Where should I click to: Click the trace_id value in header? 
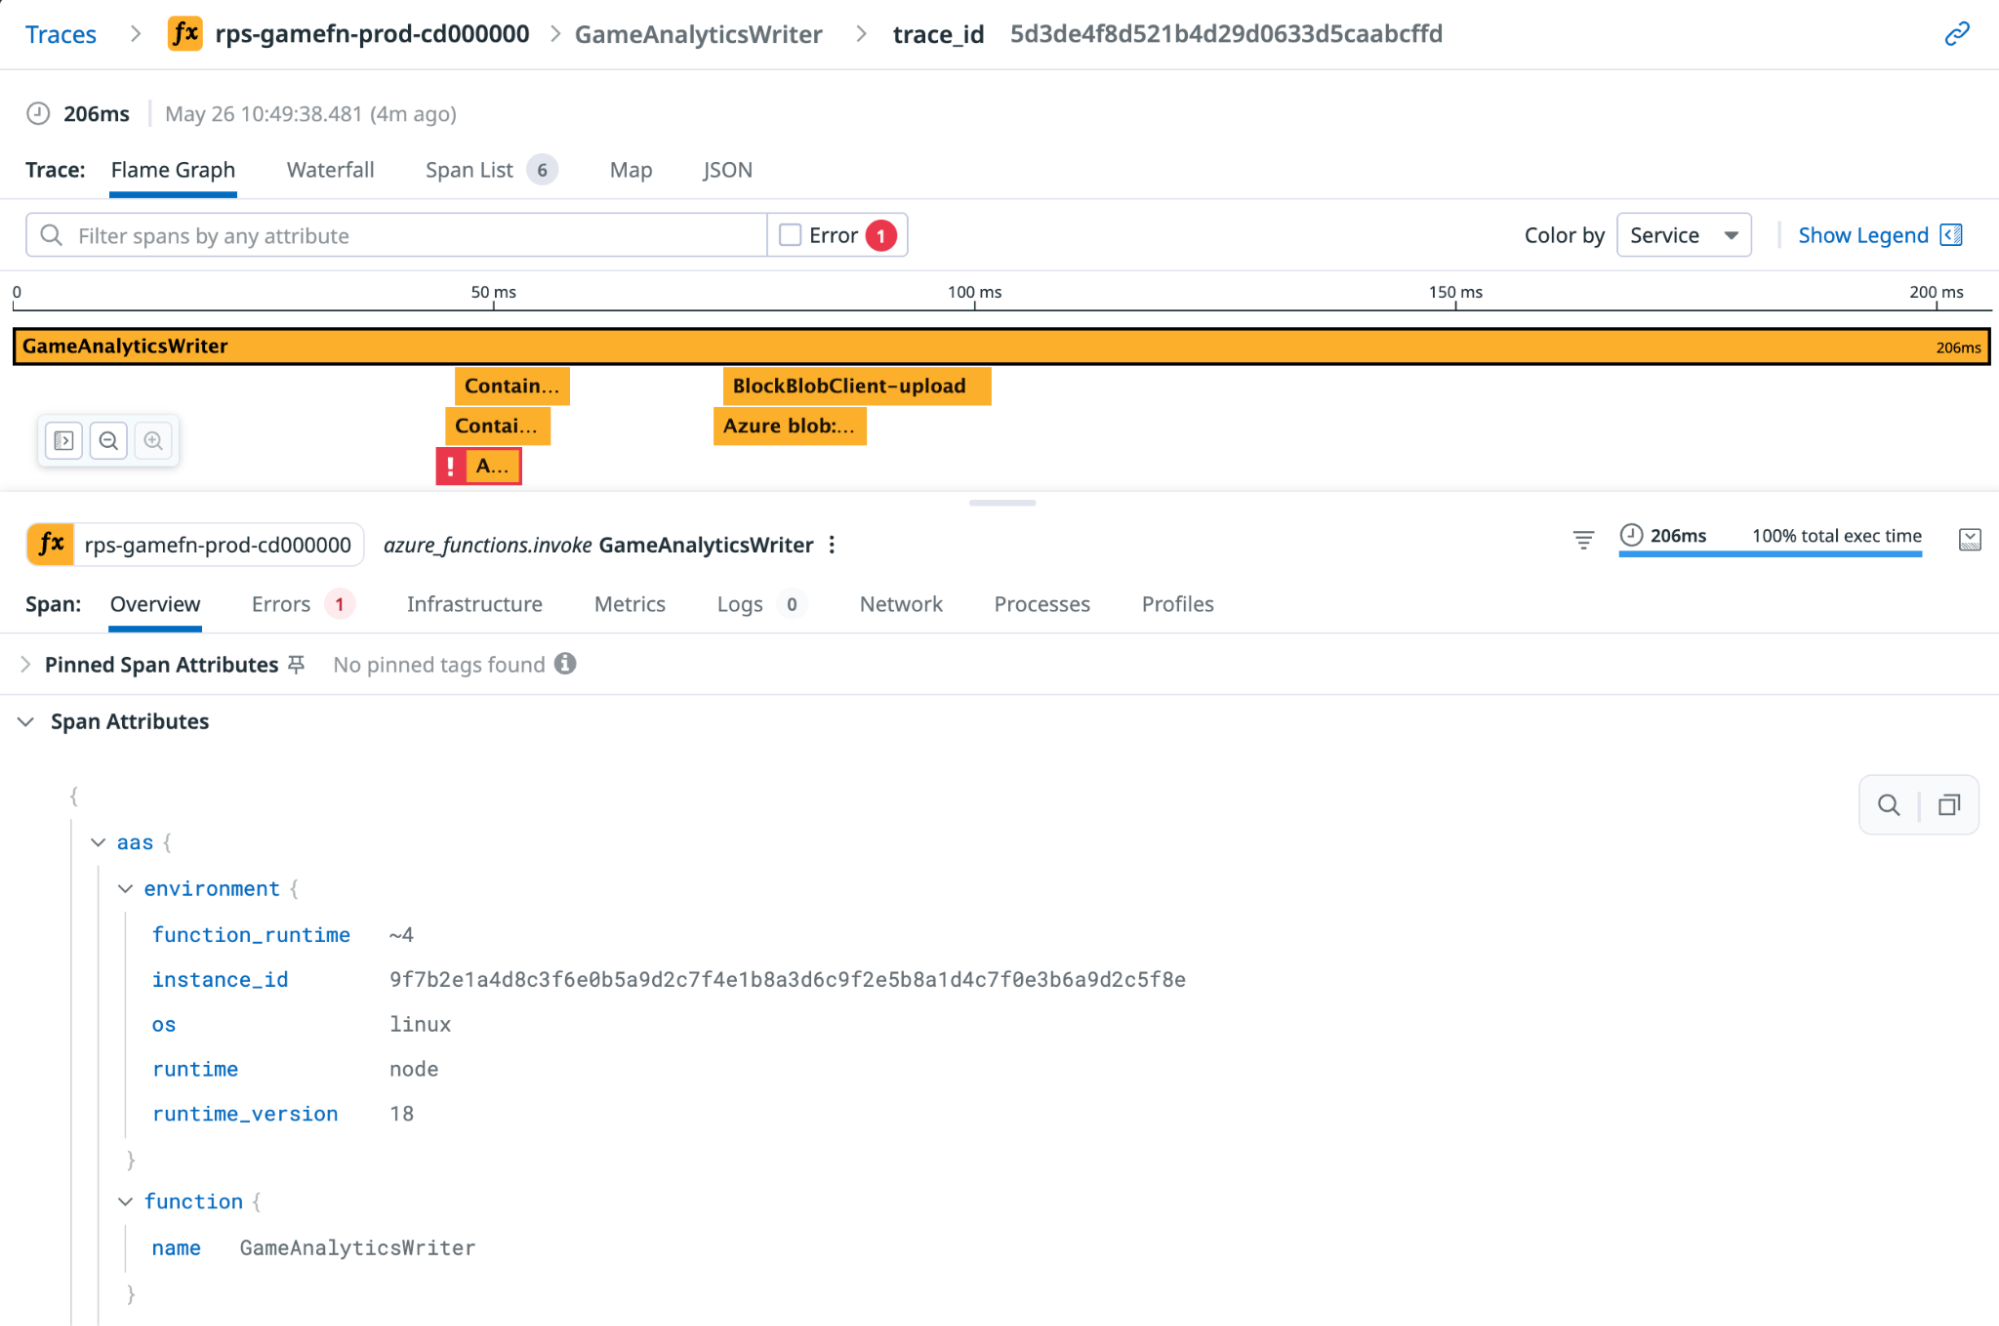coord(1226,34)
